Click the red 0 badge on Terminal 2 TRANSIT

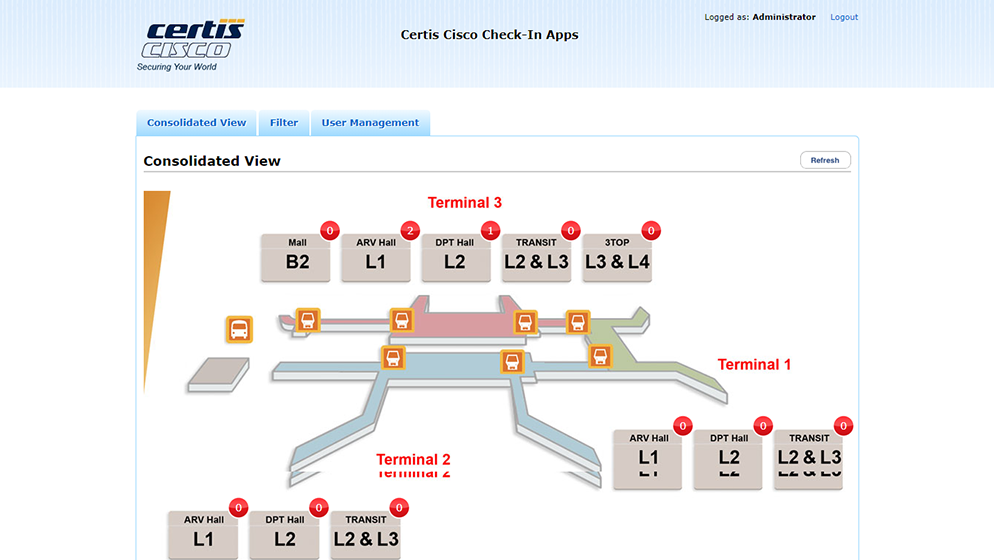click(399, 507)
